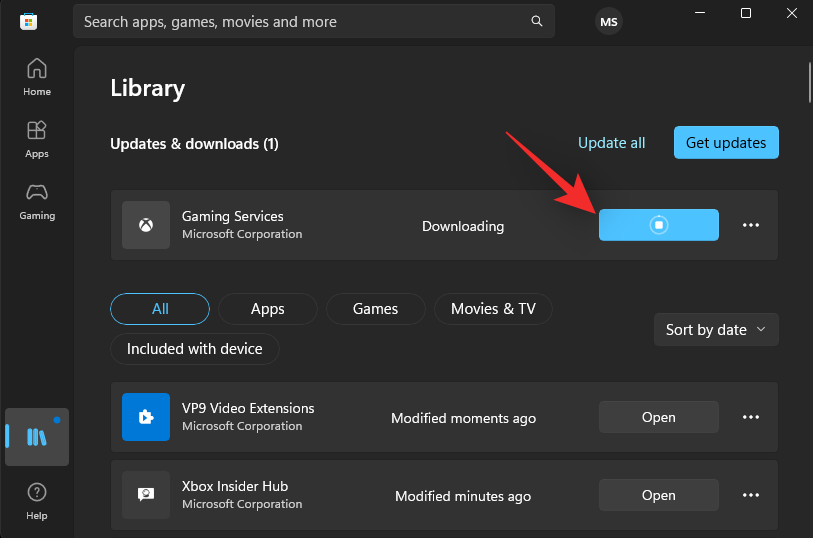The image size is (813, 538).
Task: Open more options for VP9 Video Extensions
Action: pos(751,417)
